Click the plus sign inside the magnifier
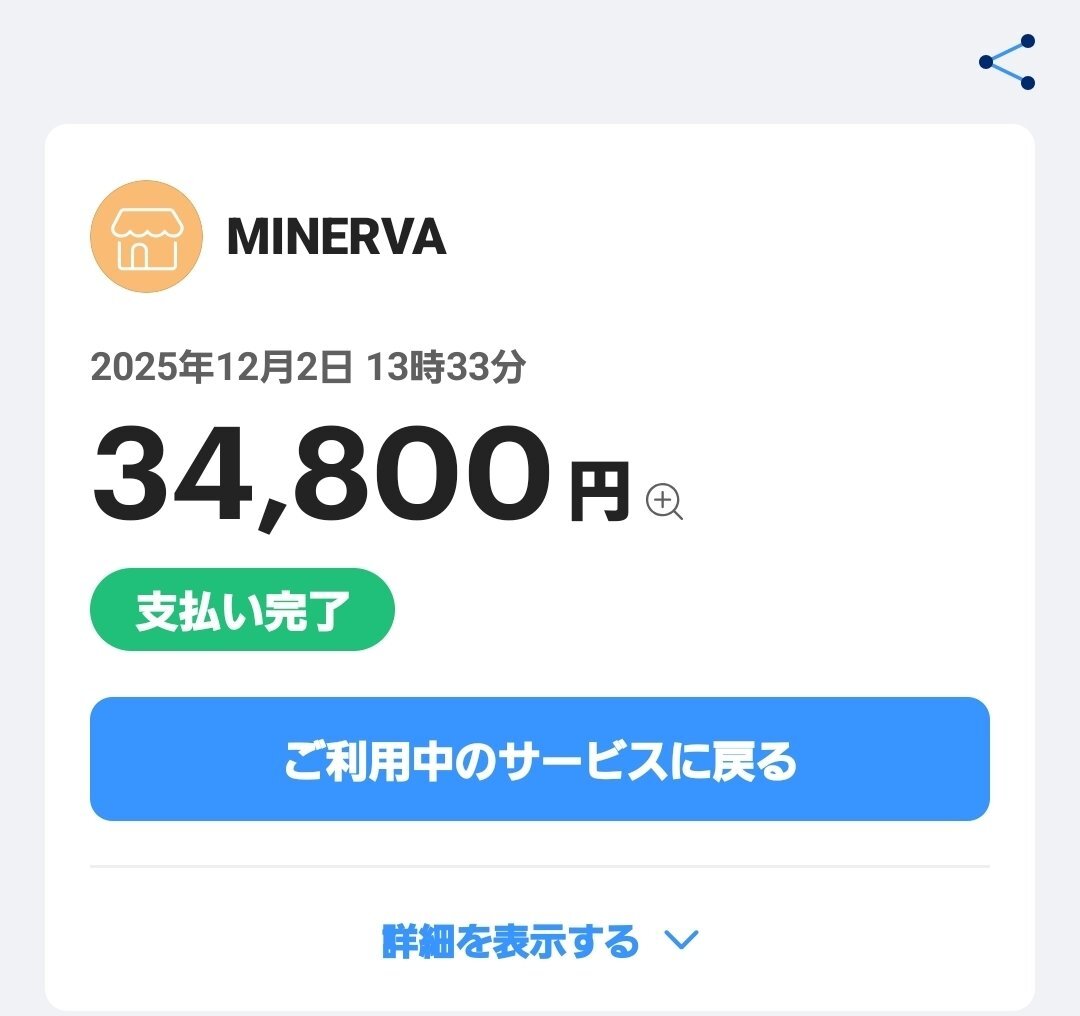This screenshot has width=1080, height=1016. 662,499
